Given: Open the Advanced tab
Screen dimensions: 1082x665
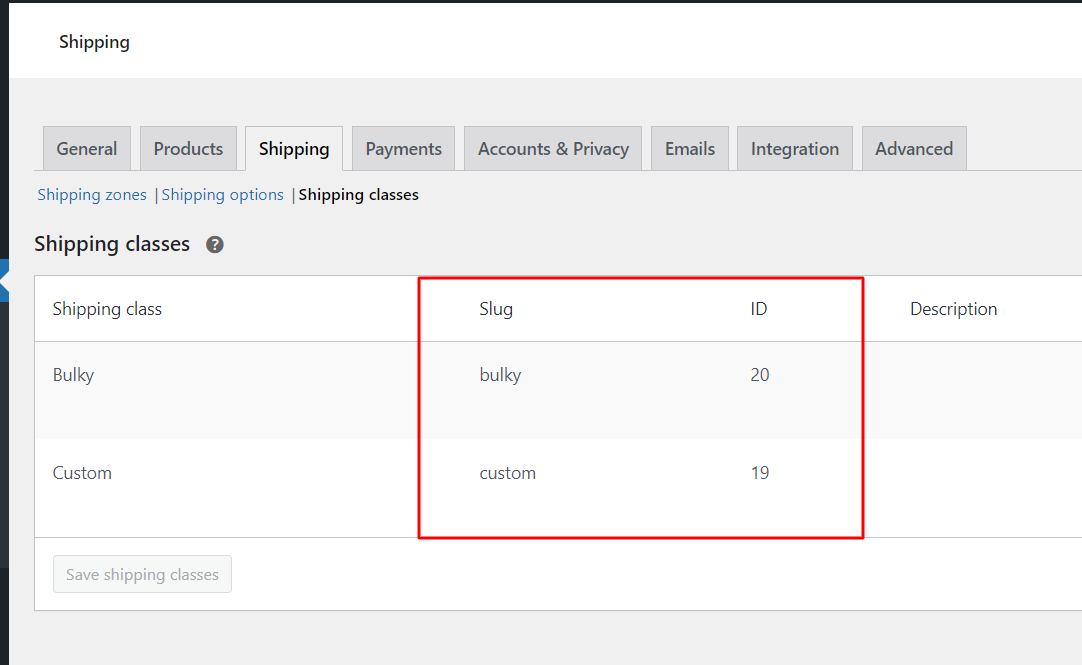Looking at the screenshot, I should [914, 148].
